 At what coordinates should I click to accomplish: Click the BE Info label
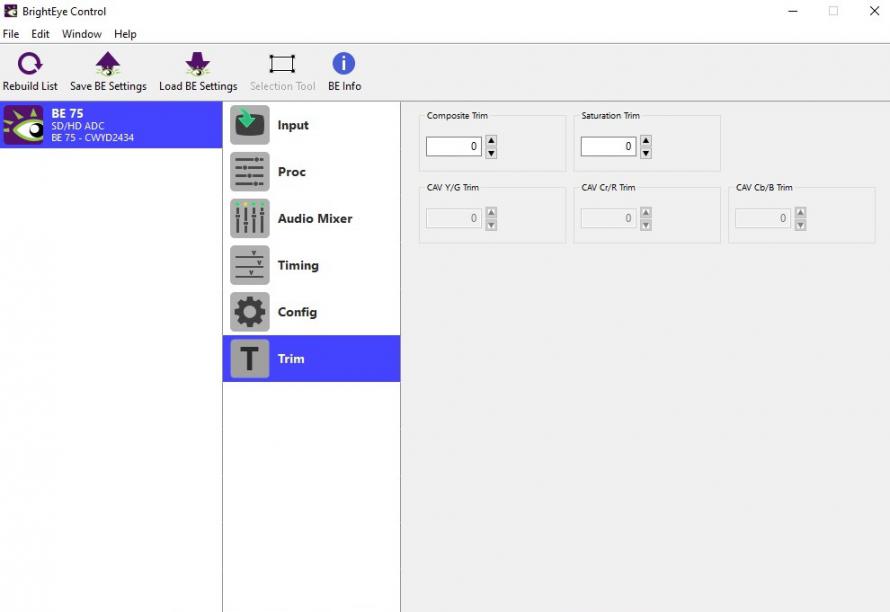pos(345,86)
